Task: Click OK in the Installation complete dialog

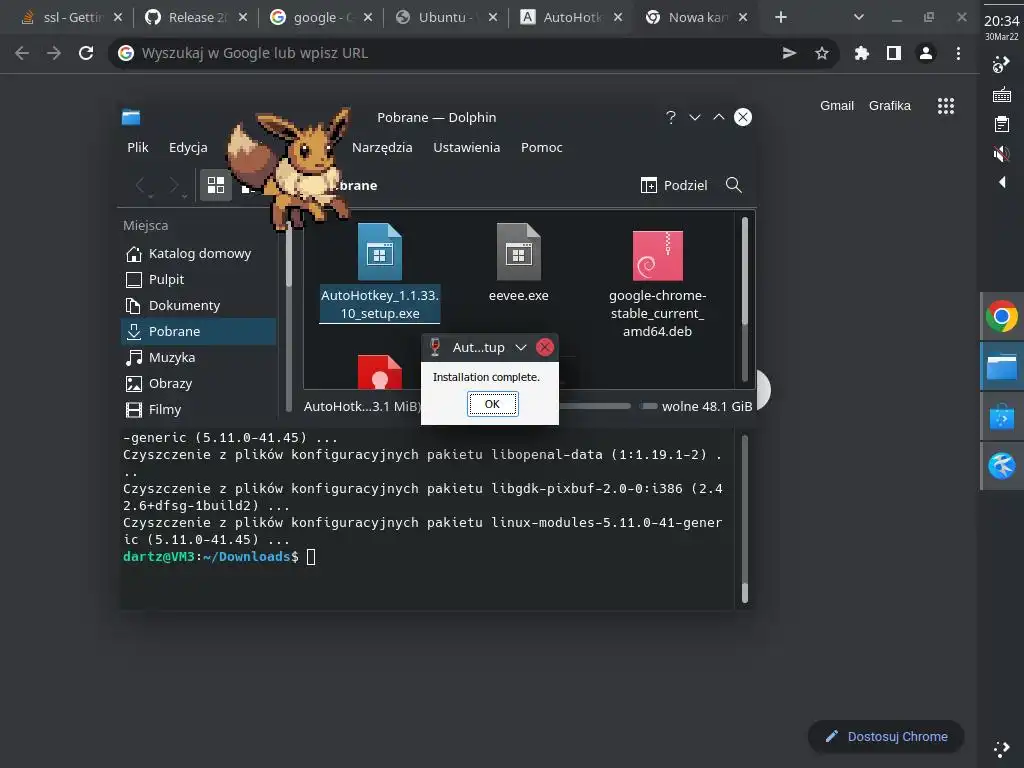Action: point(492,404)
